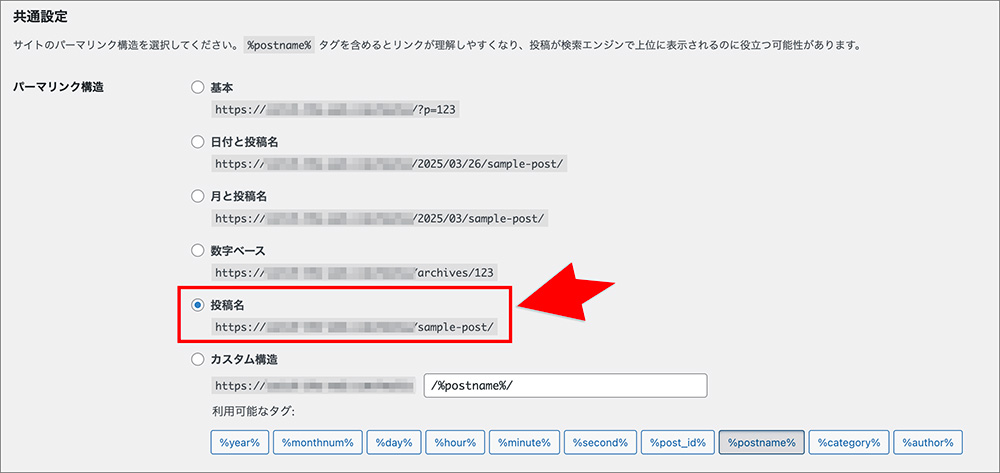The height and width of the screenshot is (473, 1000).
Task: Add the %post_id% tag
Action: (677, 442)
